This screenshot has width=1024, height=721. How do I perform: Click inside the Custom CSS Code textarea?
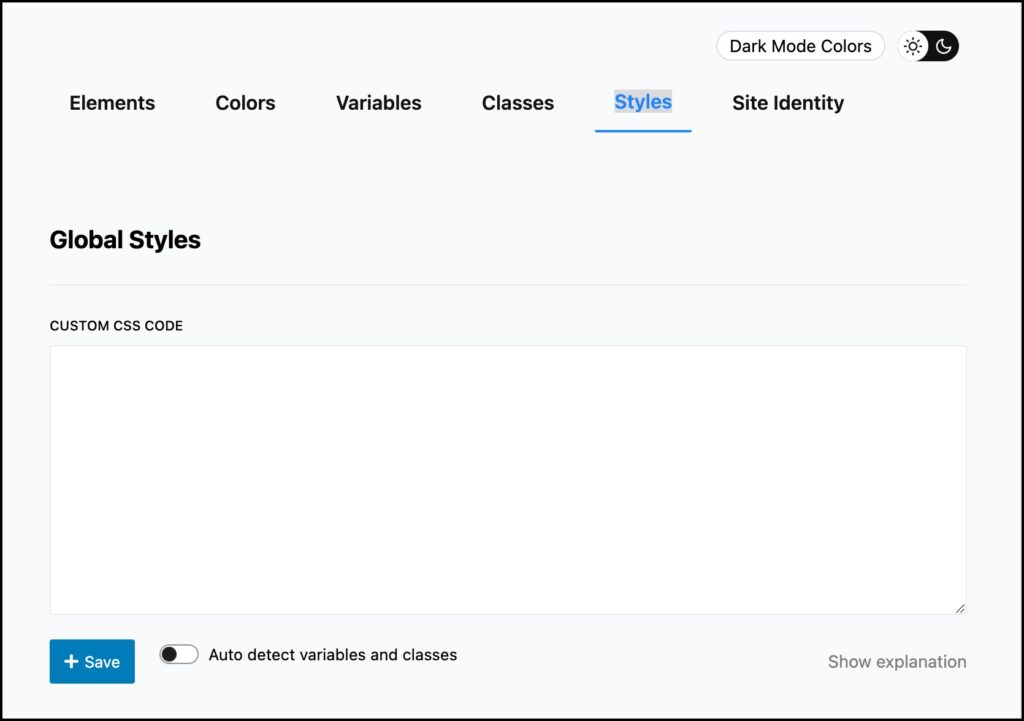coord(508,478)
